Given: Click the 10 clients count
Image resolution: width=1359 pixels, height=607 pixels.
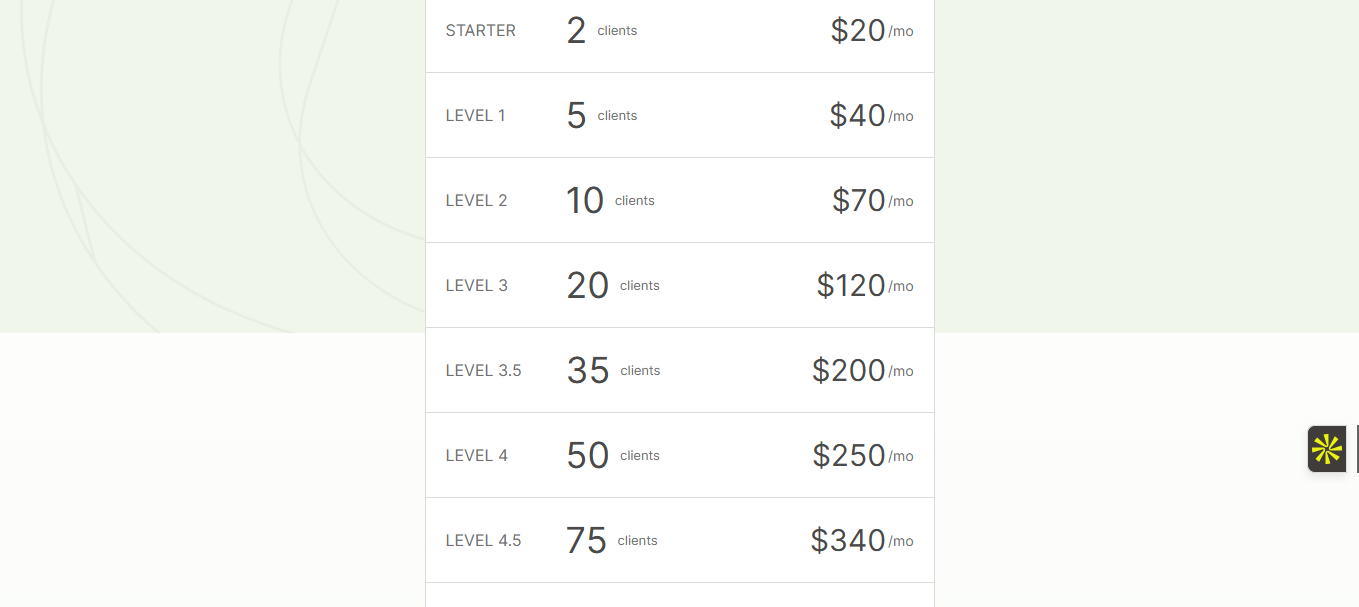Looking at the screenshot, I should coord(609,201).
